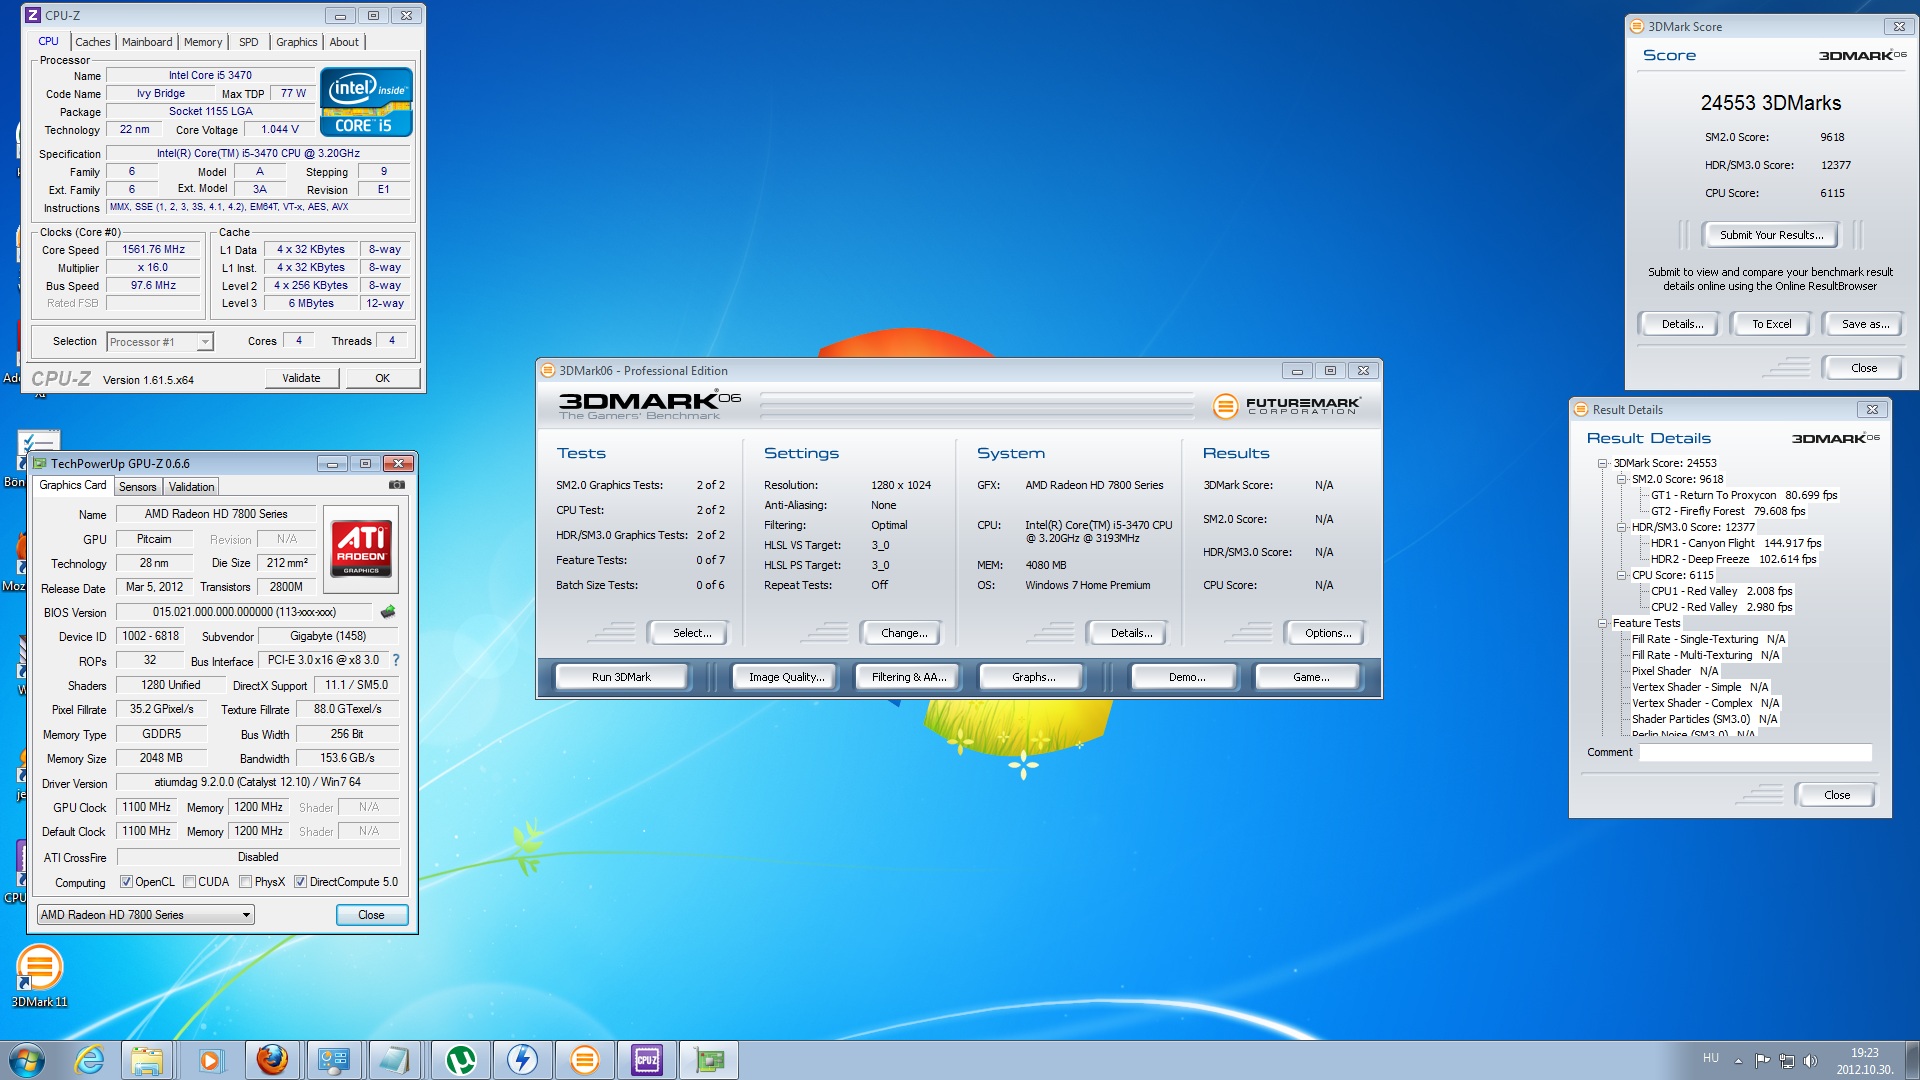
Task: Open uTorrent from the taskbar
Action: click(x=460, y=1060)
